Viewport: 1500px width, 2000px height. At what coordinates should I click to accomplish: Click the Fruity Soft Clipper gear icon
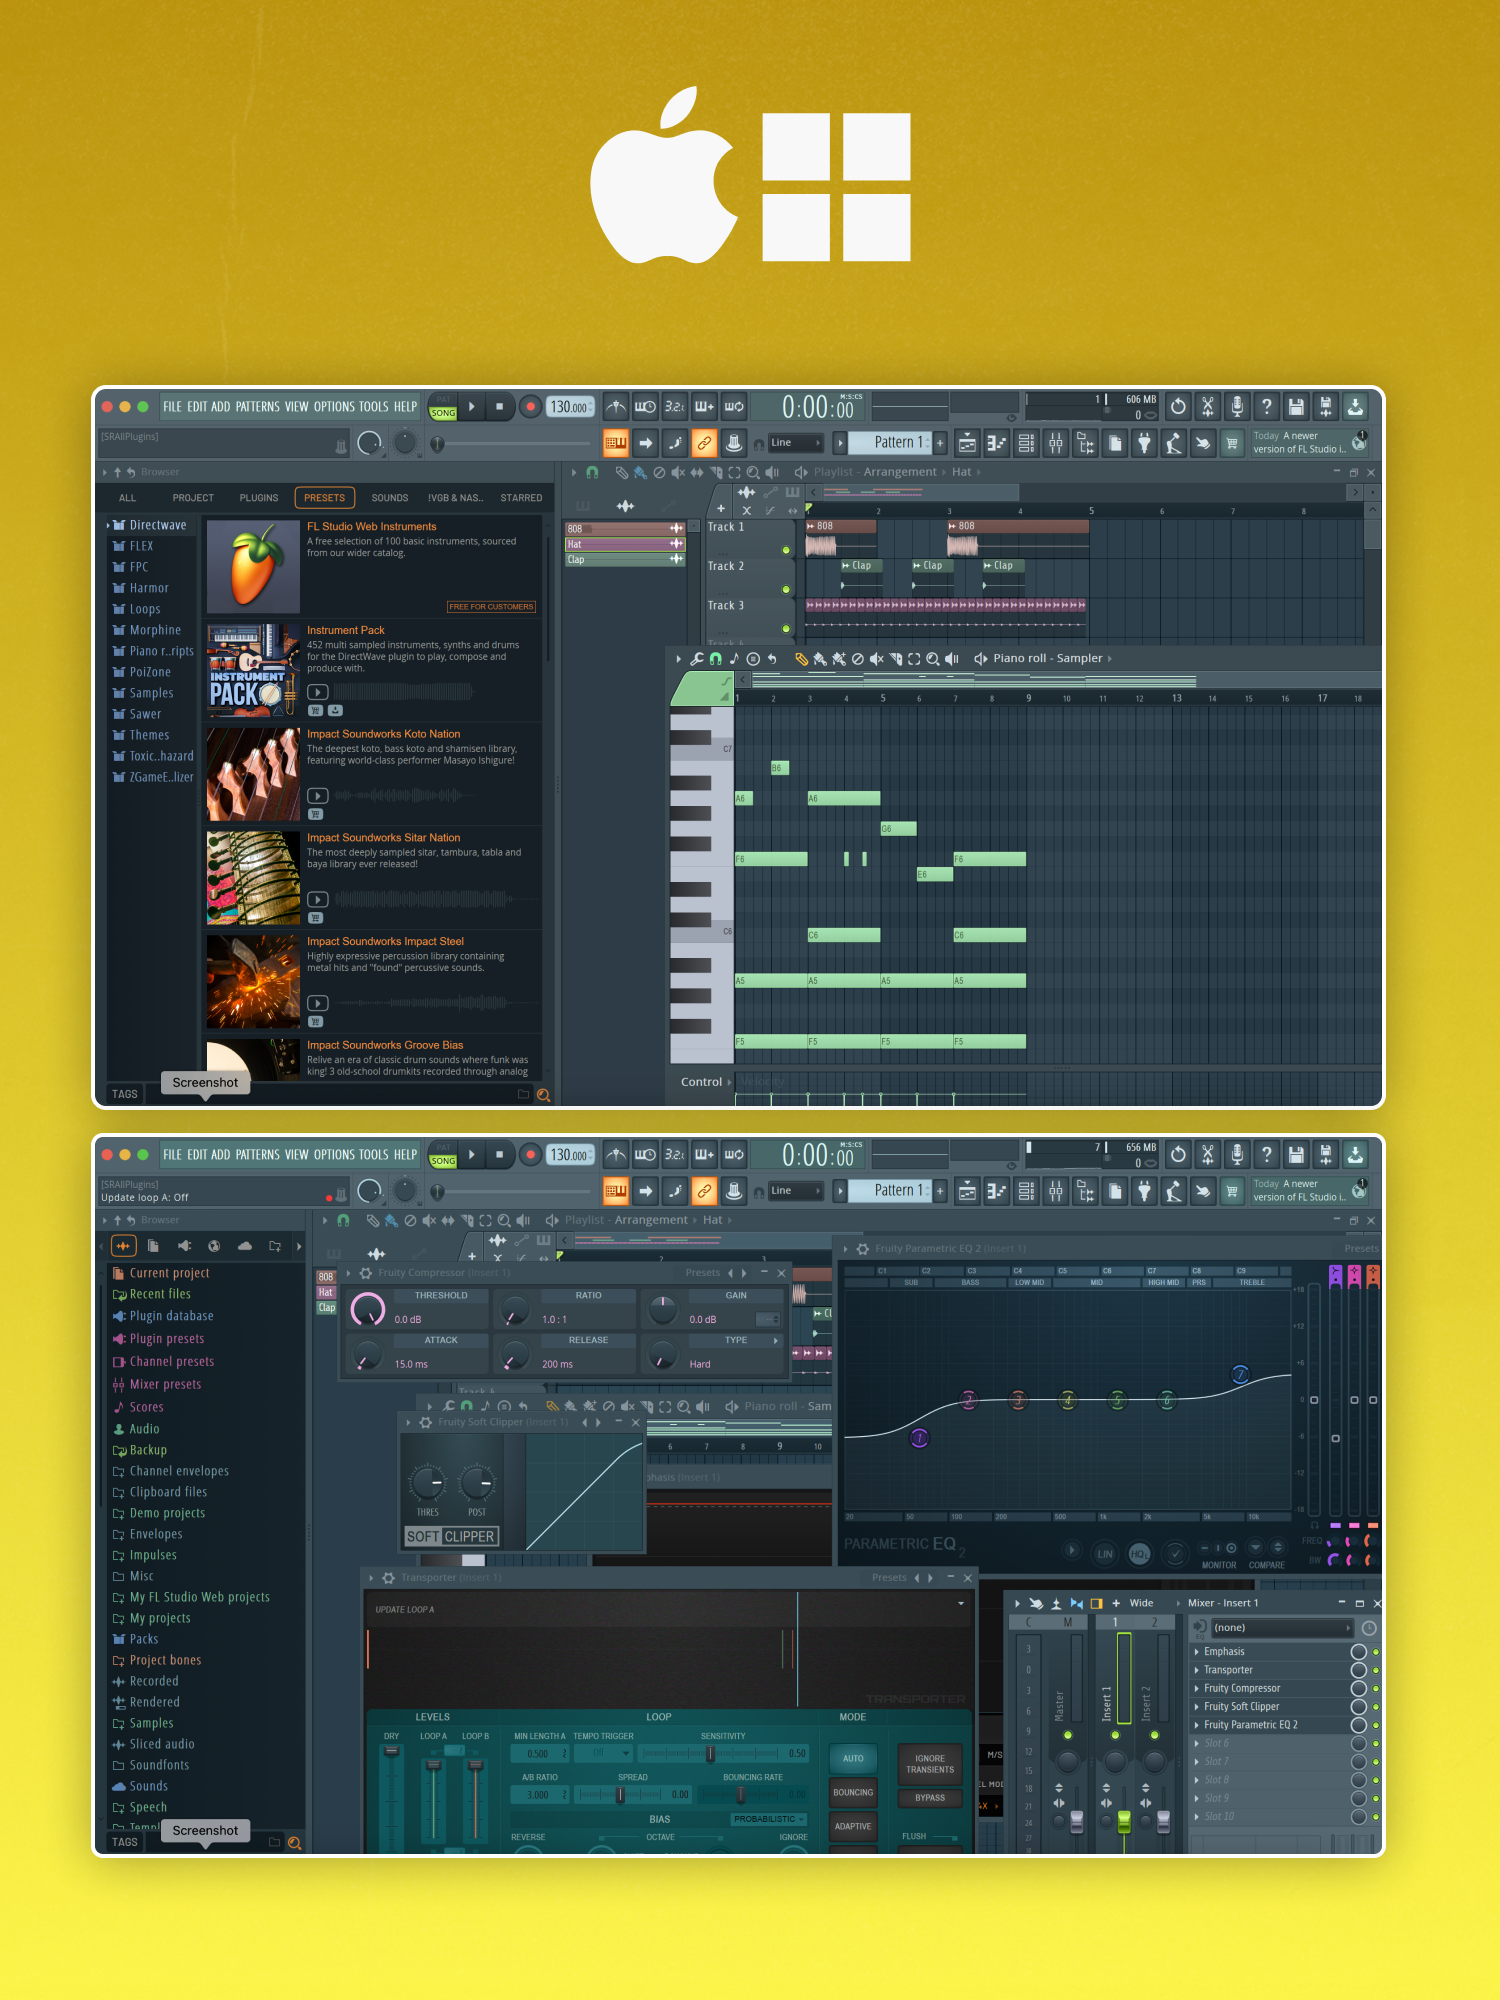click(x=426, y=1422)
